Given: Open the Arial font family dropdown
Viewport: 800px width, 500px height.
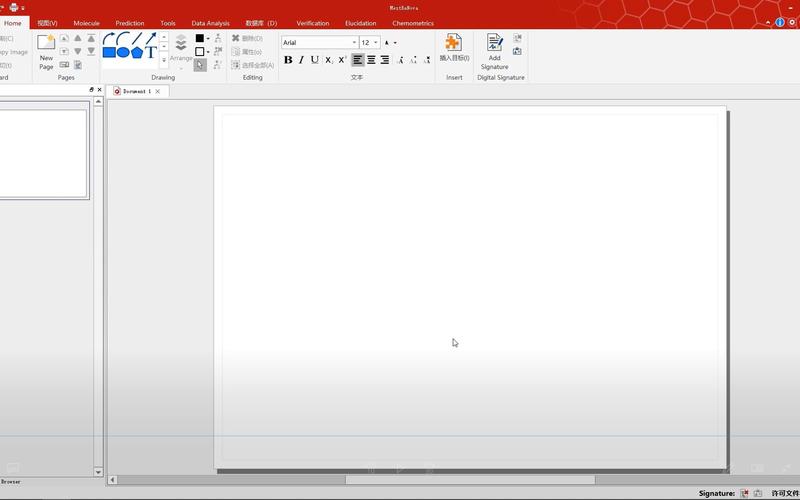Looking at the screenshot, I should click(354, 42).
